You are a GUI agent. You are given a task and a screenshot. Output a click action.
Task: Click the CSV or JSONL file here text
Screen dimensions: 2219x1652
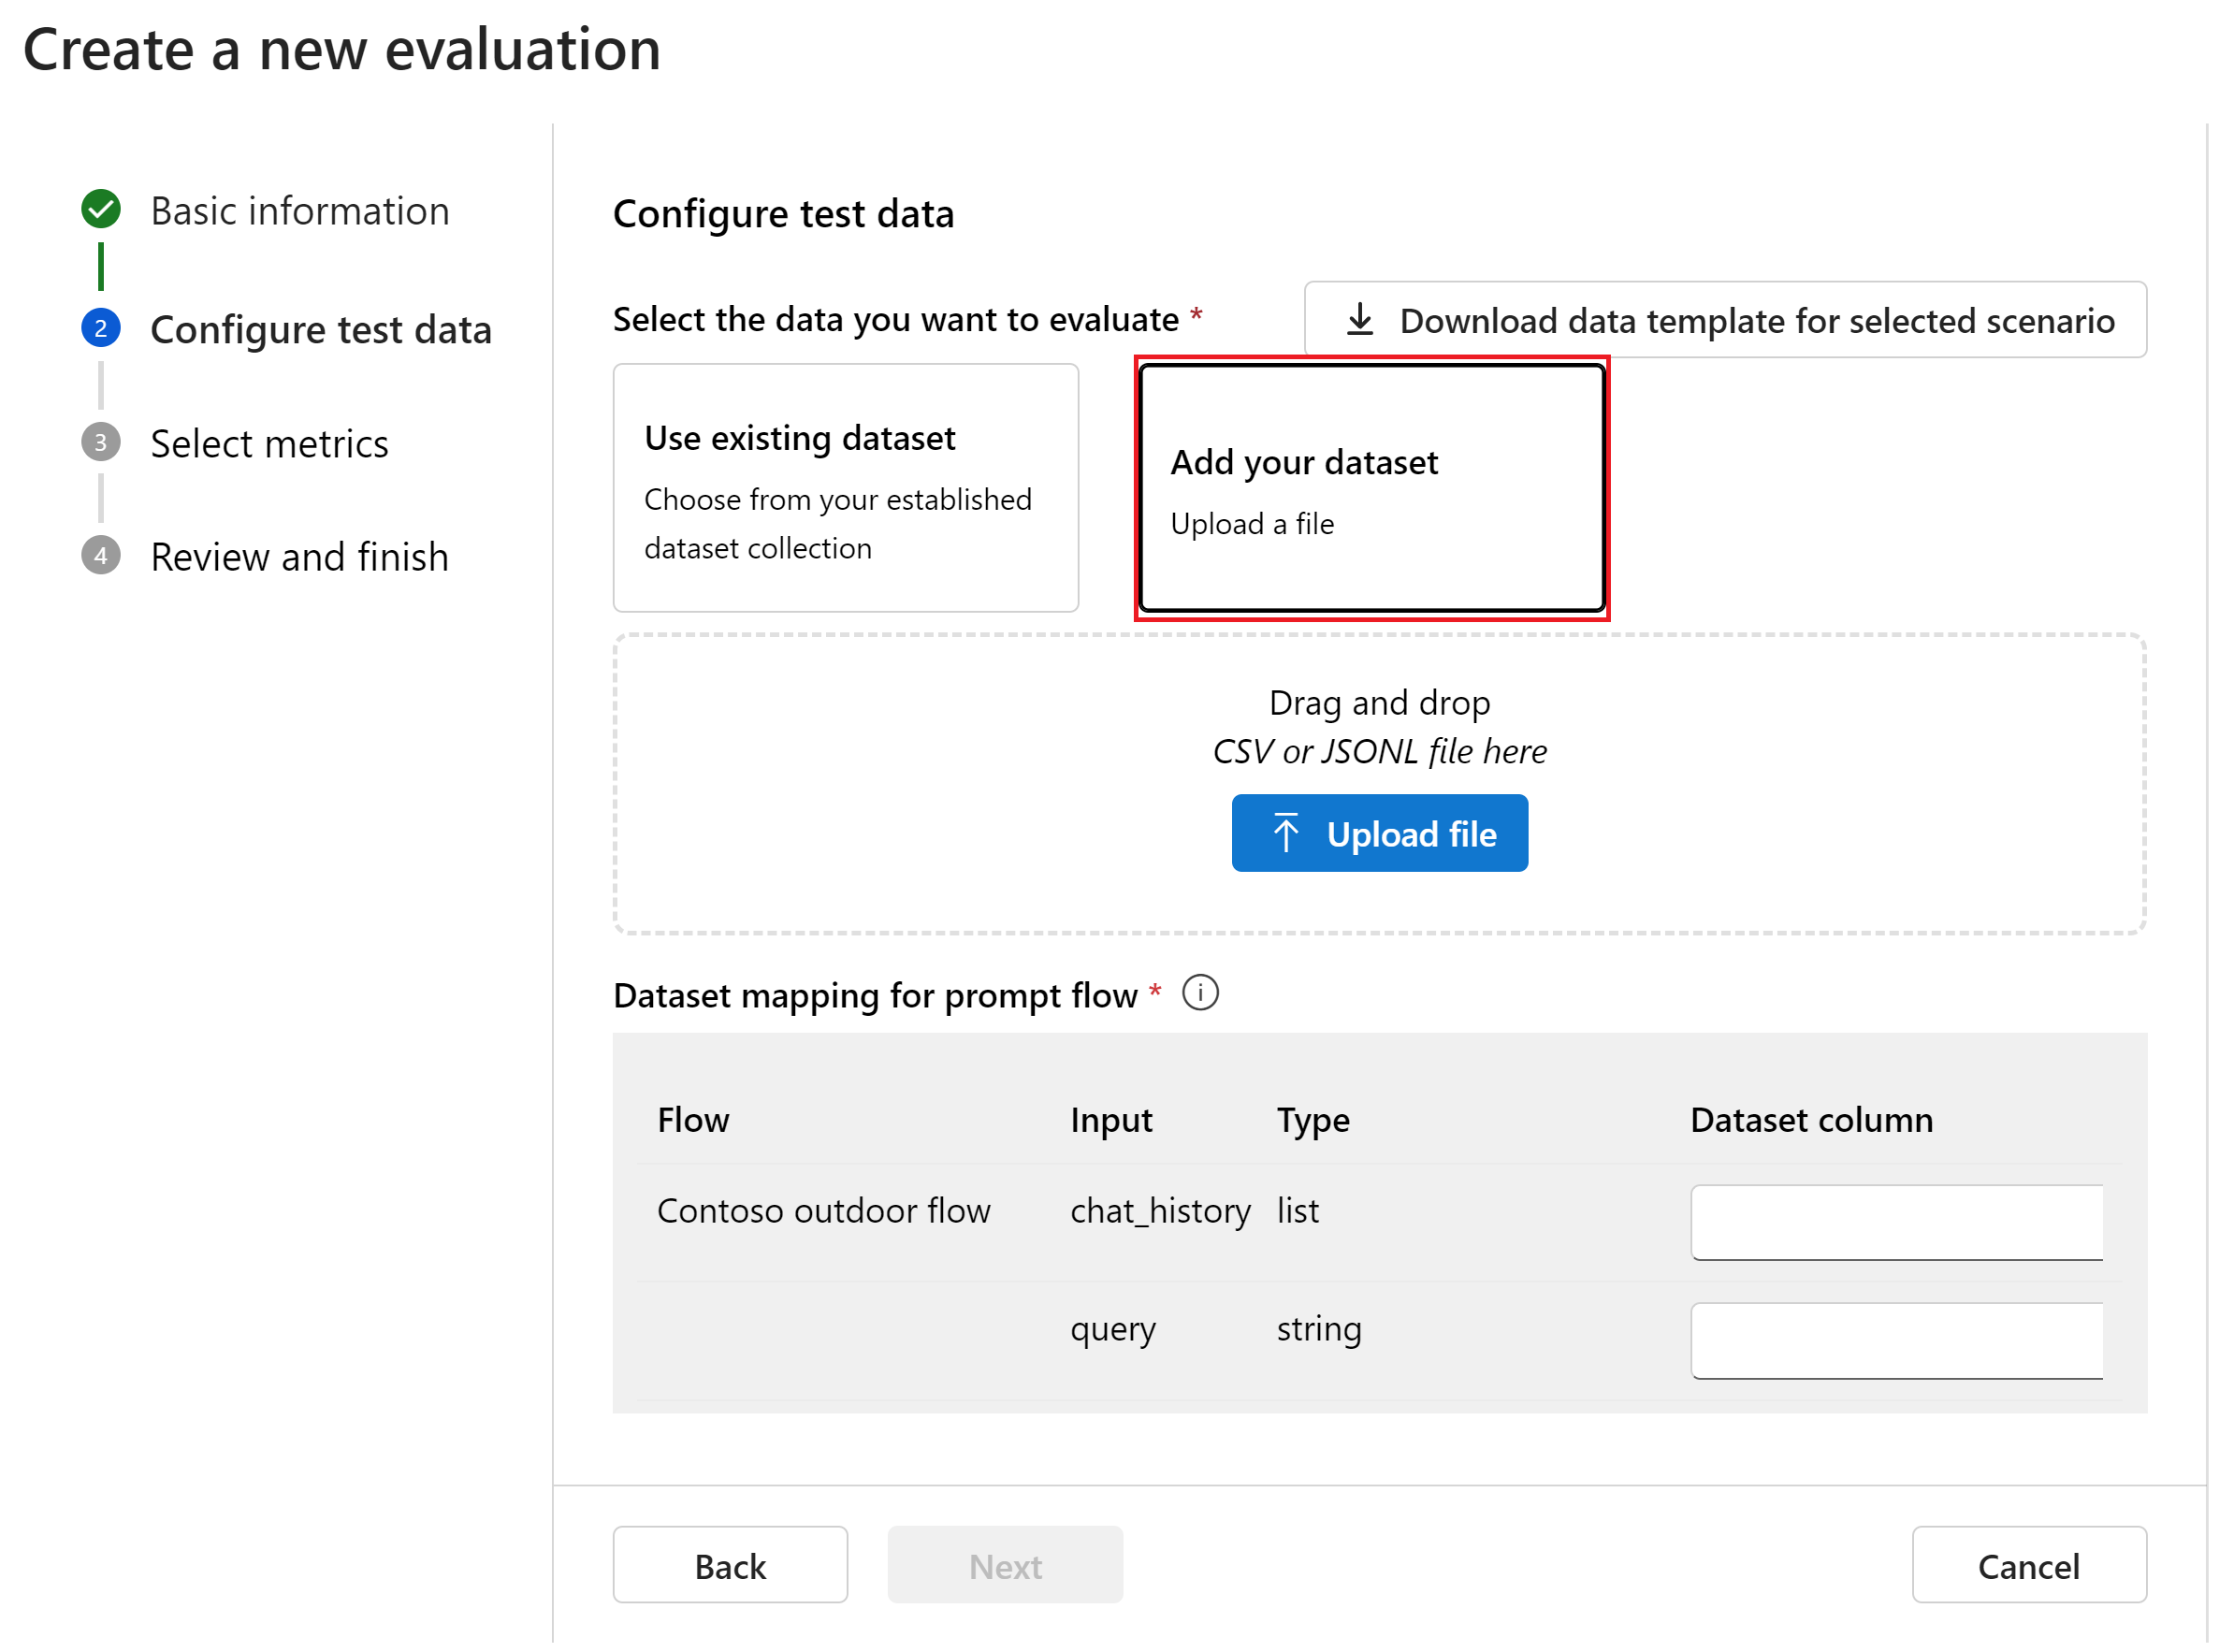click(1379, 751)
